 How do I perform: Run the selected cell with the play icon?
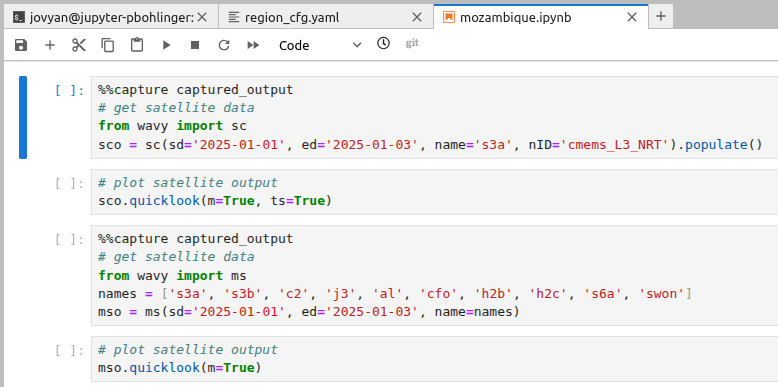[x=166, y=45]
